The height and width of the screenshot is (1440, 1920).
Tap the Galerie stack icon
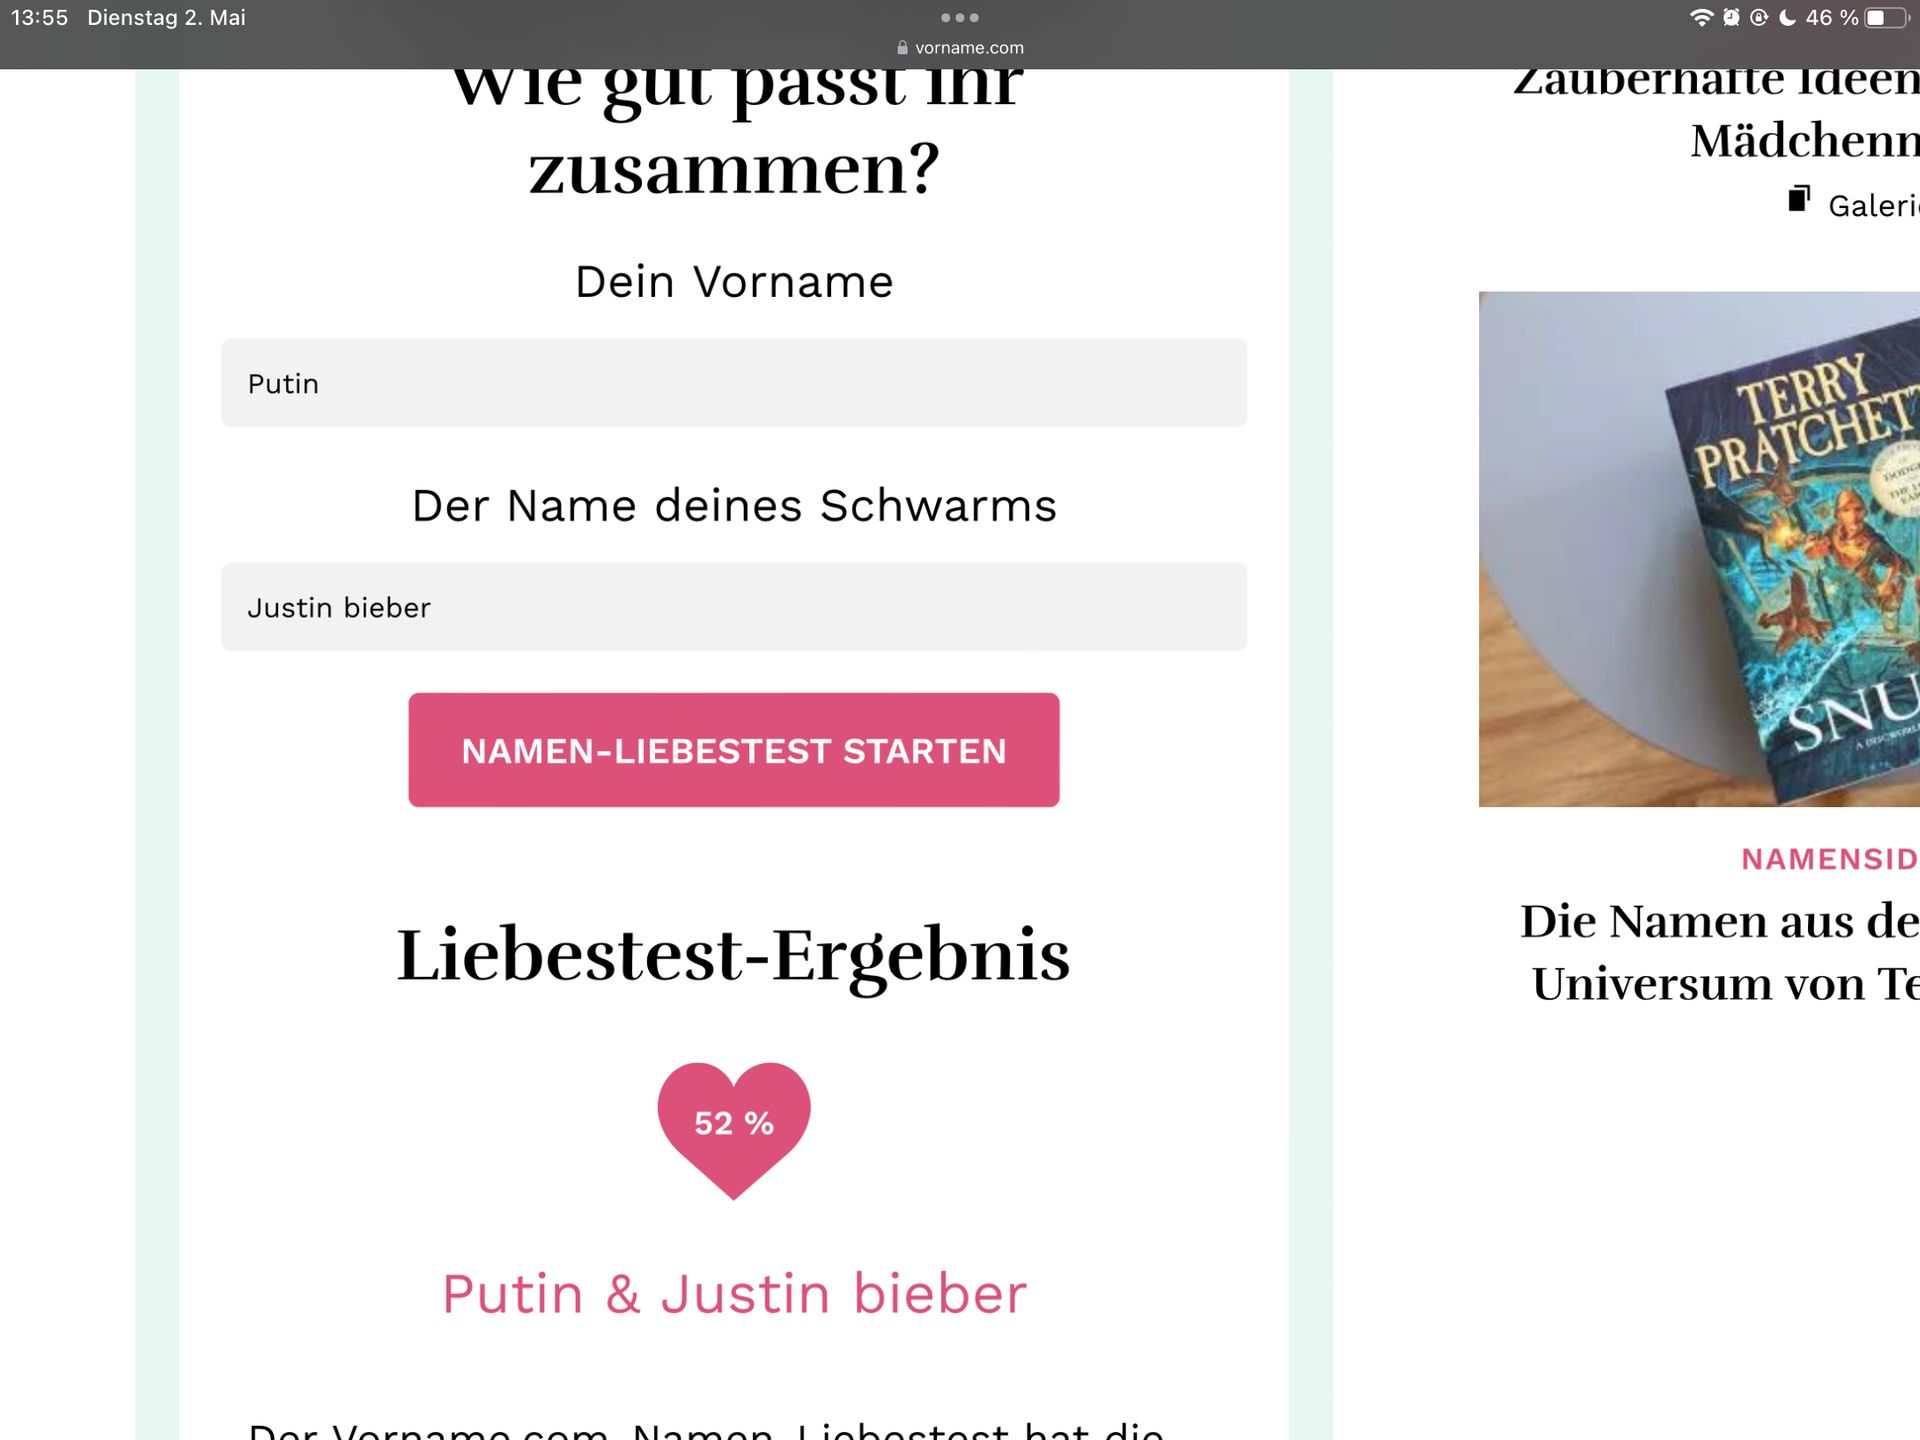[1799, 199]
